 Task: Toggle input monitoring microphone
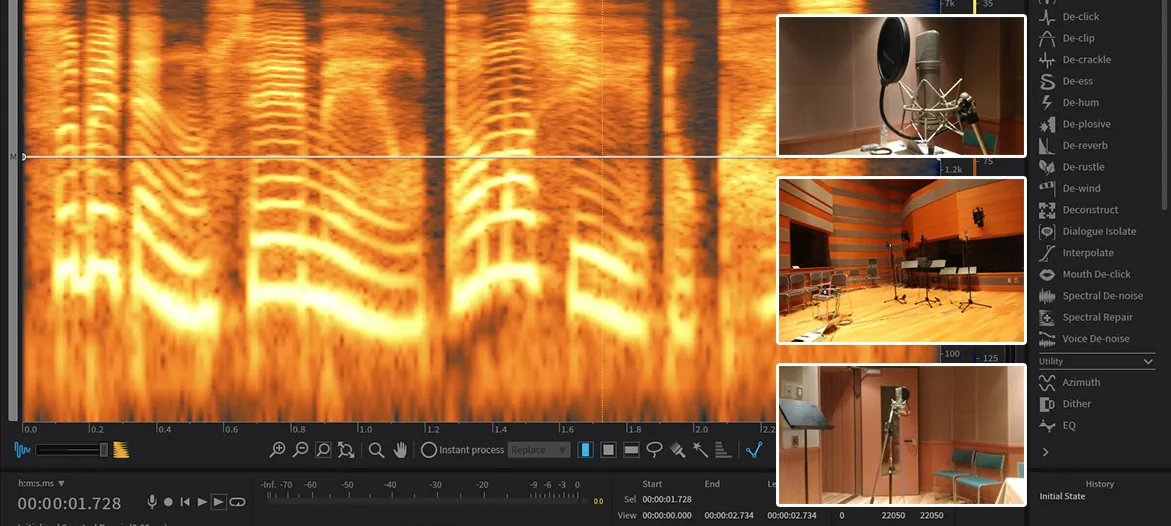pos(152,502)
